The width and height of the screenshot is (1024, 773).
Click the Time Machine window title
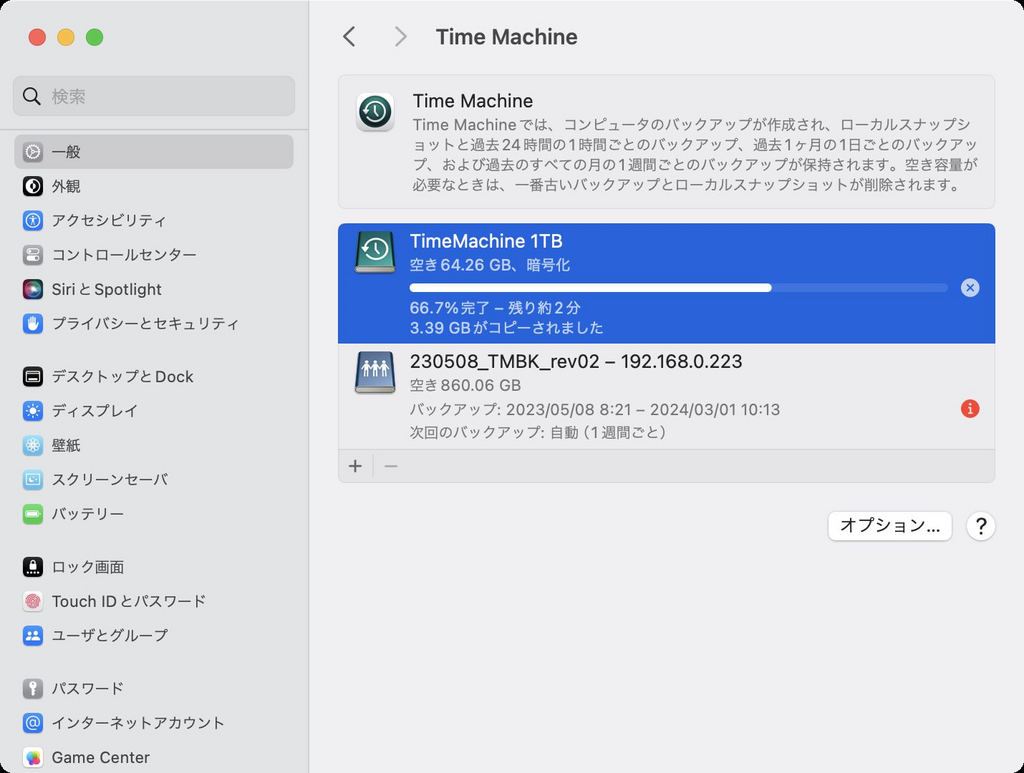pos(507,37)
